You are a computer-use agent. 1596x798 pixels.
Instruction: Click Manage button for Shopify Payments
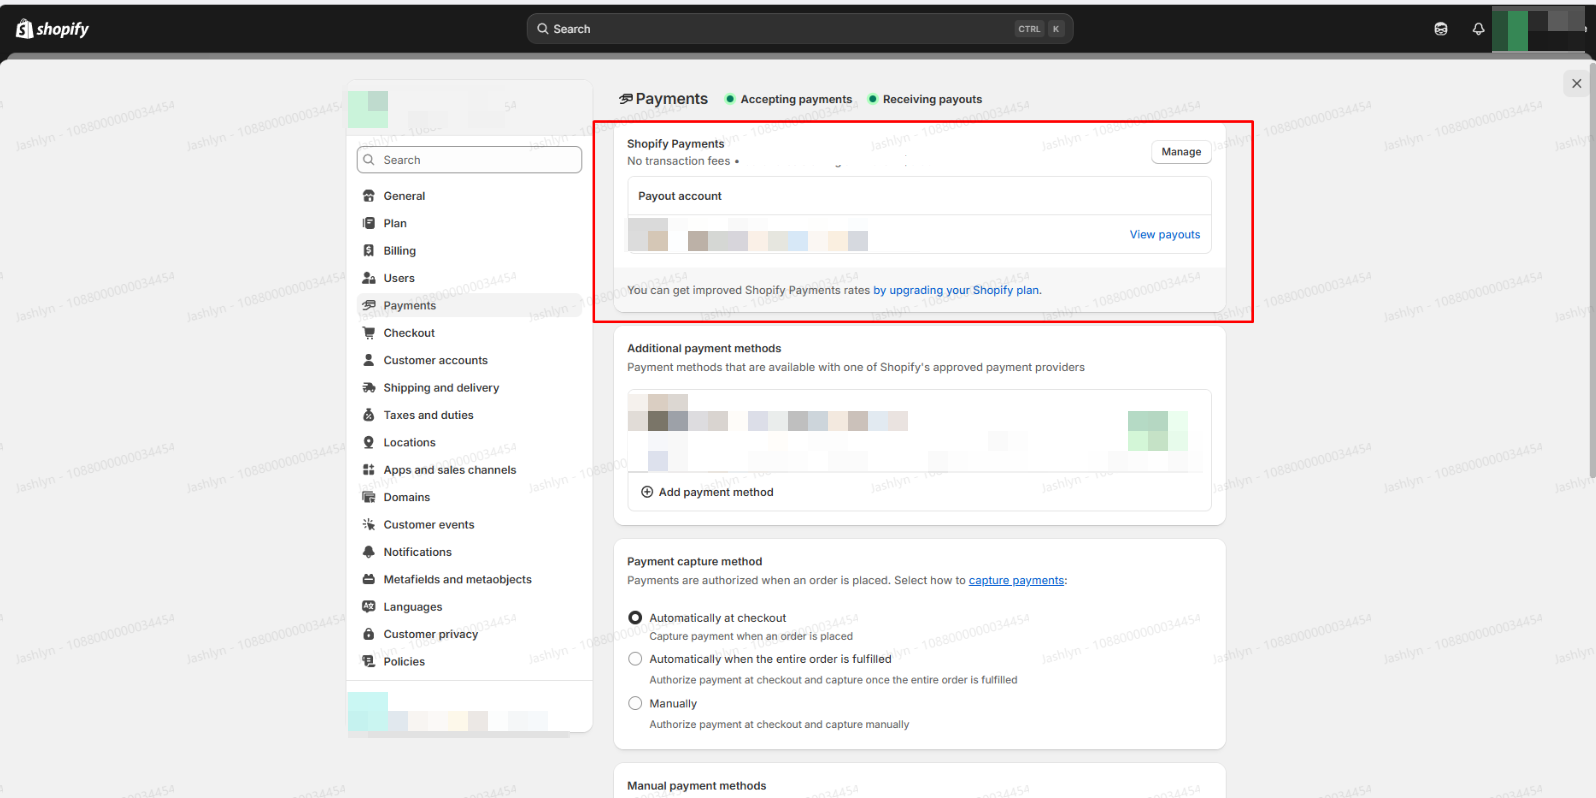[1181, 152]
